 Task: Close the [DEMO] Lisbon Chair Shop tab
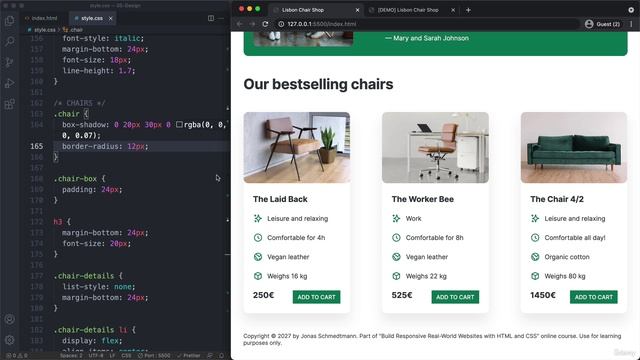tap(453, 10)
